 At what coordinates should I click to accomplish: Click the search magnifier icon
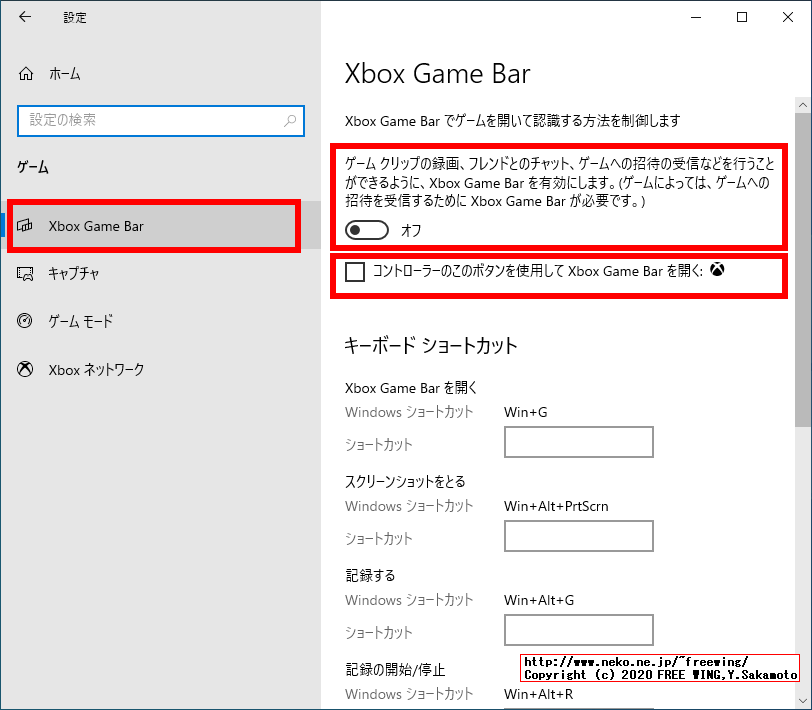[x=290, y=120]
